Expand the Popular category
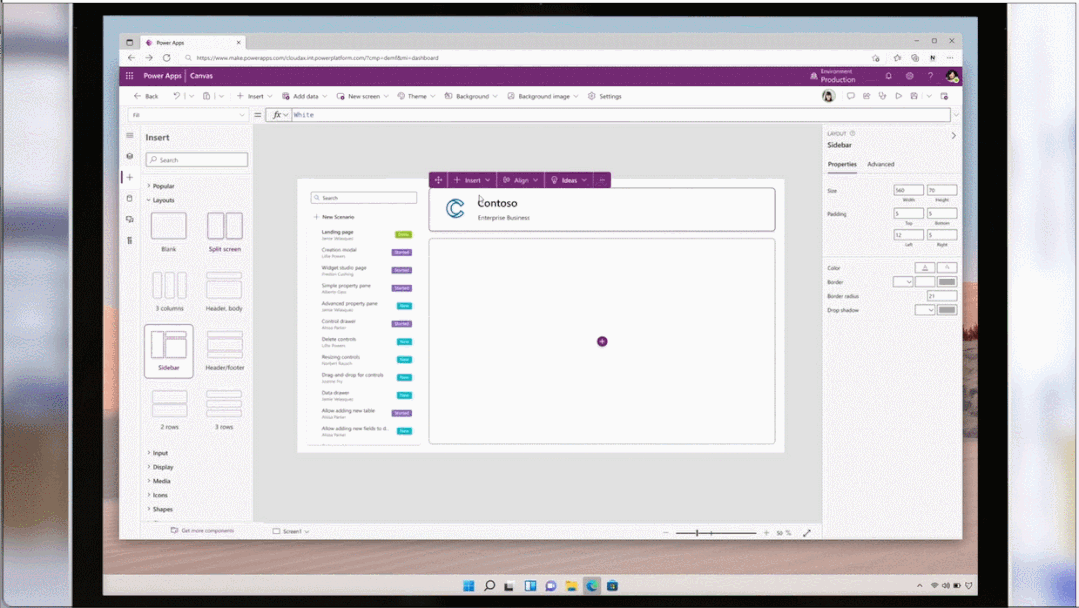The height and width of the screenshot is (608, 1079). (160, 186)
